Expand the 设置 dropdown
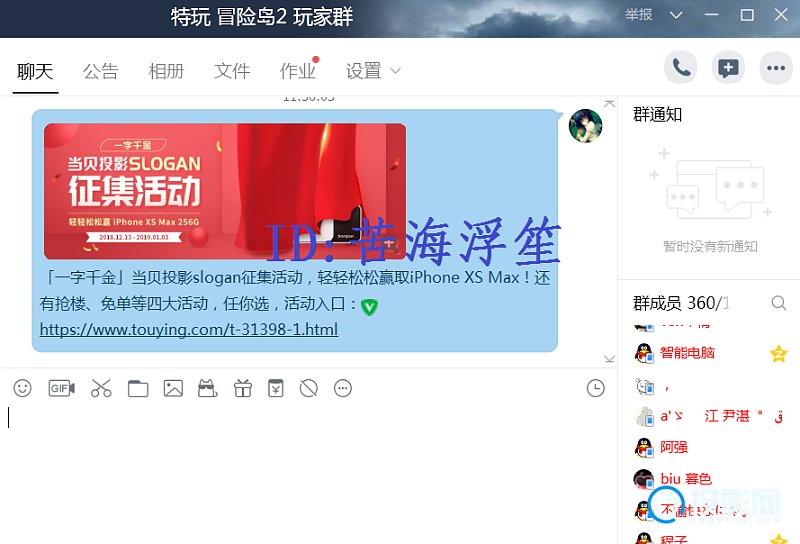Screen dimensions: 800x544 373,71
